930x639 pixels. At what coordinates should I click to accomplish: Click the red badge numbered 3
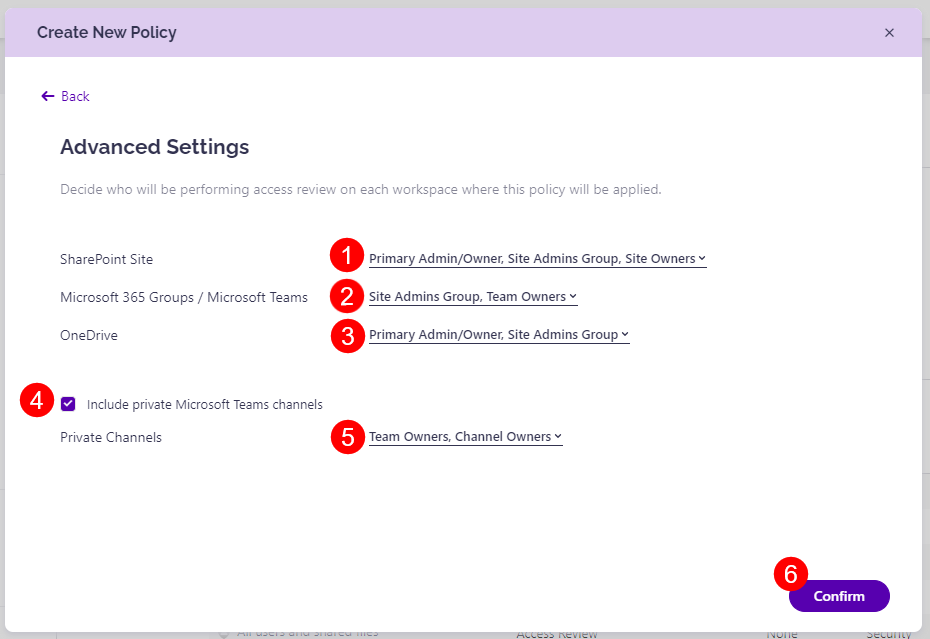click(x=346, y=336)
